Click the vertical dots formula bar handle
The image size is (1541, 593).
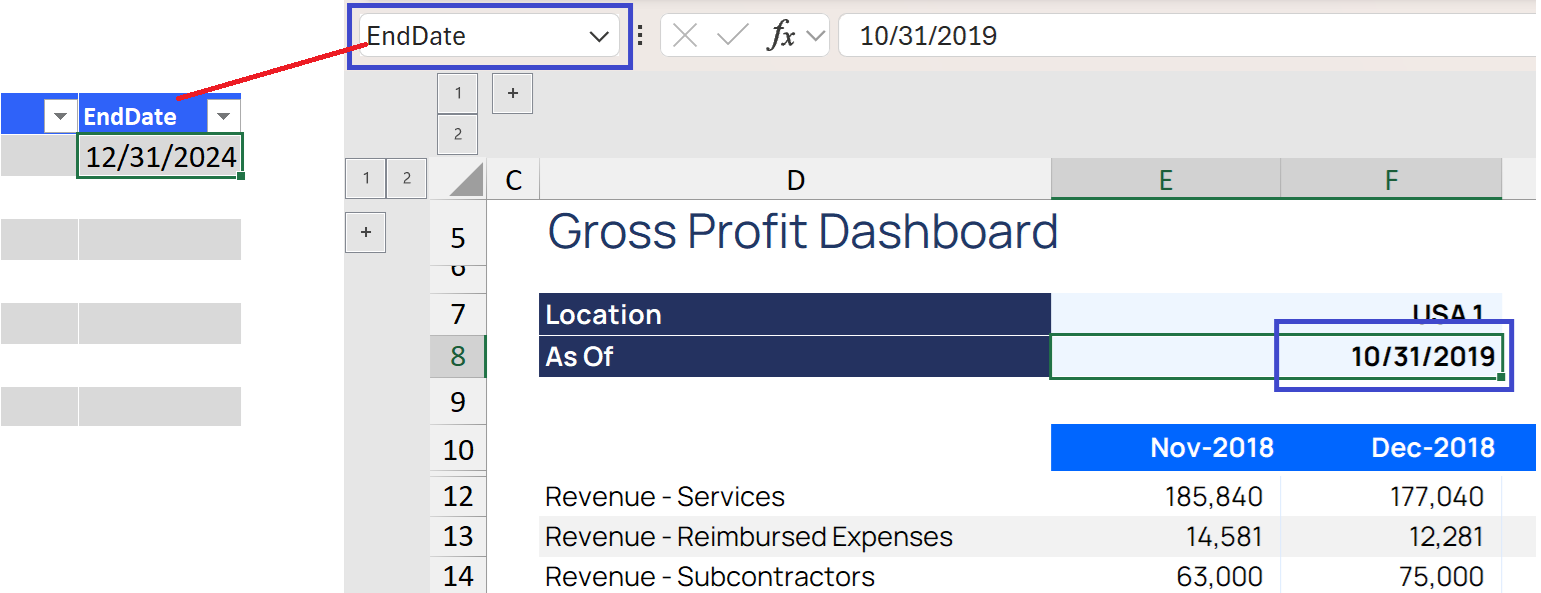click(x=640, y=36)
